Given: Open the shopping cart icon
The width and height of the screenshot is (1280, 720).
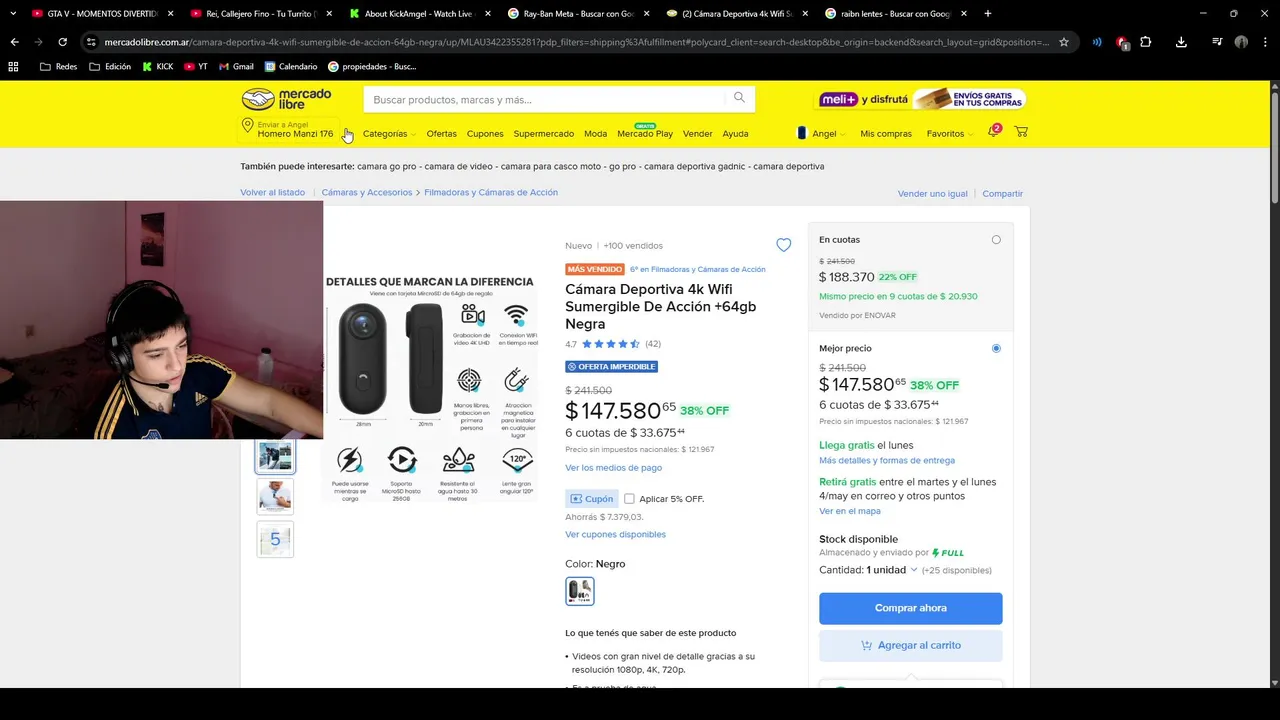Looking at the screenshot, I should tap(1021, 132).
